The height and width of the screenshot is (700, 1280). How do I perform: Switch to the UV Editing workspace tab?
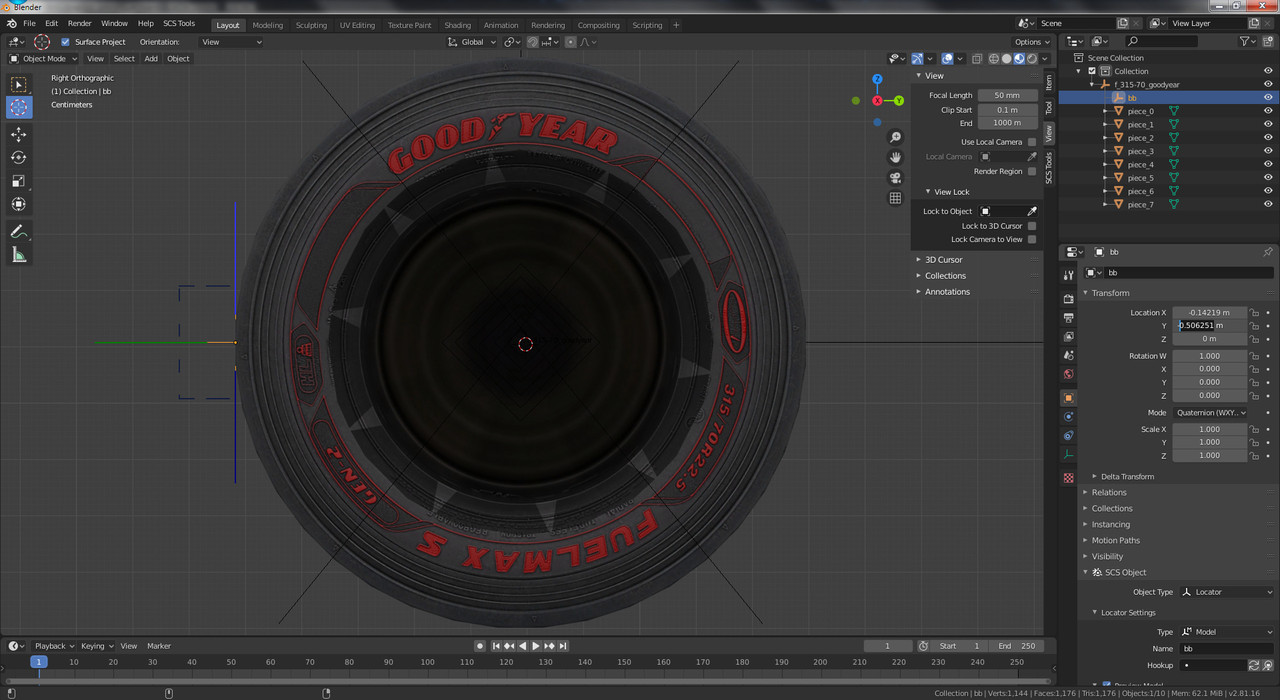coord(357,25)
